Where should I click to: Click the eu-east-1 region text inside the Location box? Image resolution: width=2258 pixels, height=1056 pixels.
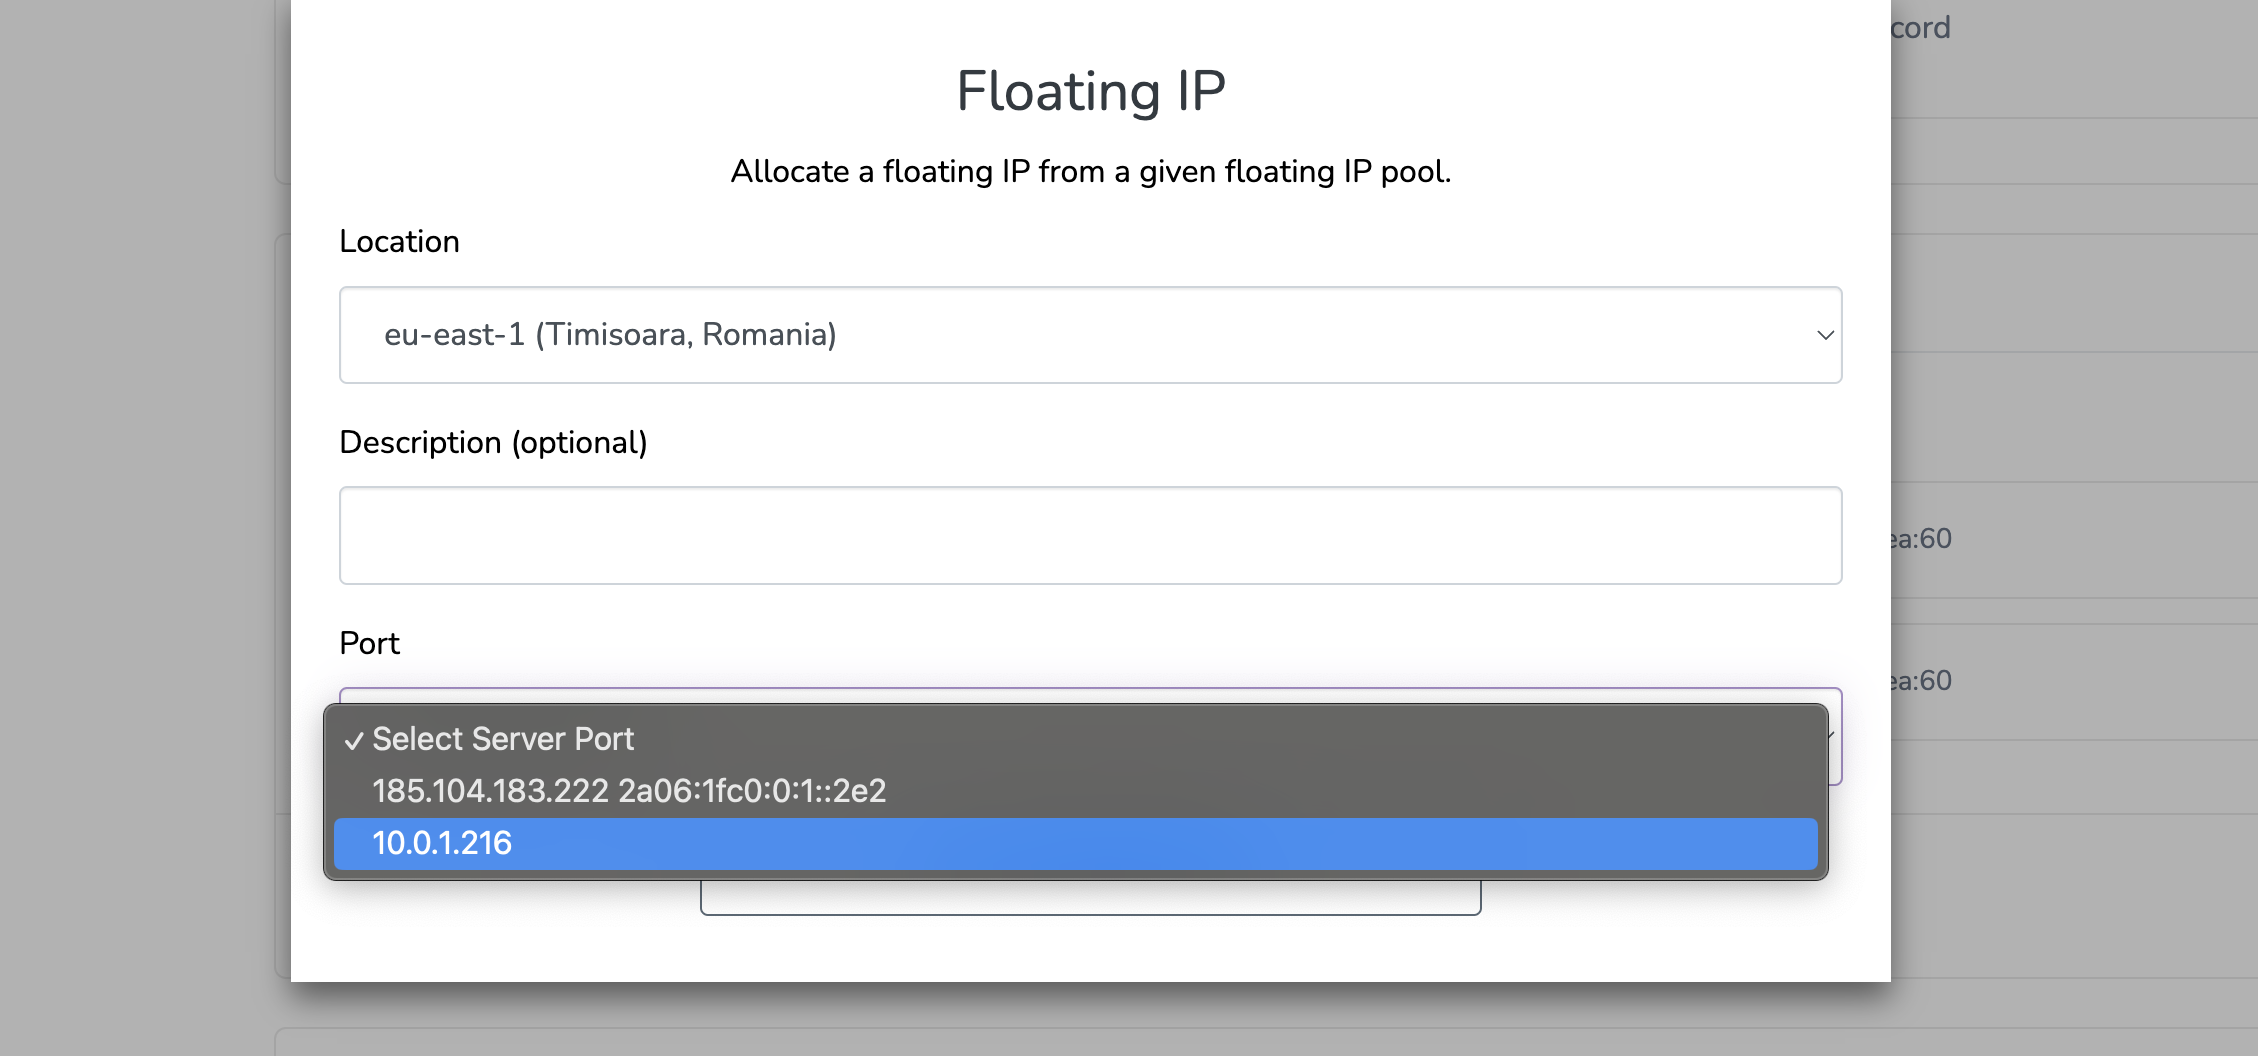coord(611,335)
